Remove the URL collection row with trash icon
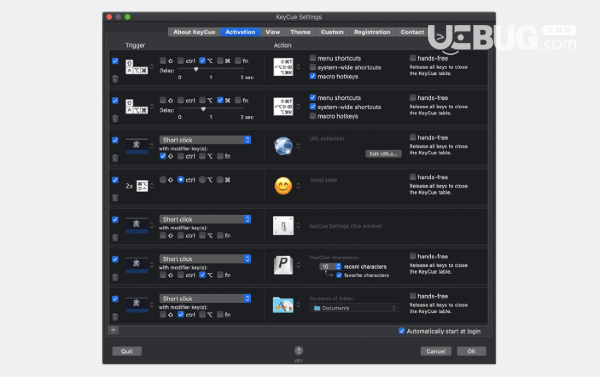Screen dimensions: 600x377 tap(115, 158)
